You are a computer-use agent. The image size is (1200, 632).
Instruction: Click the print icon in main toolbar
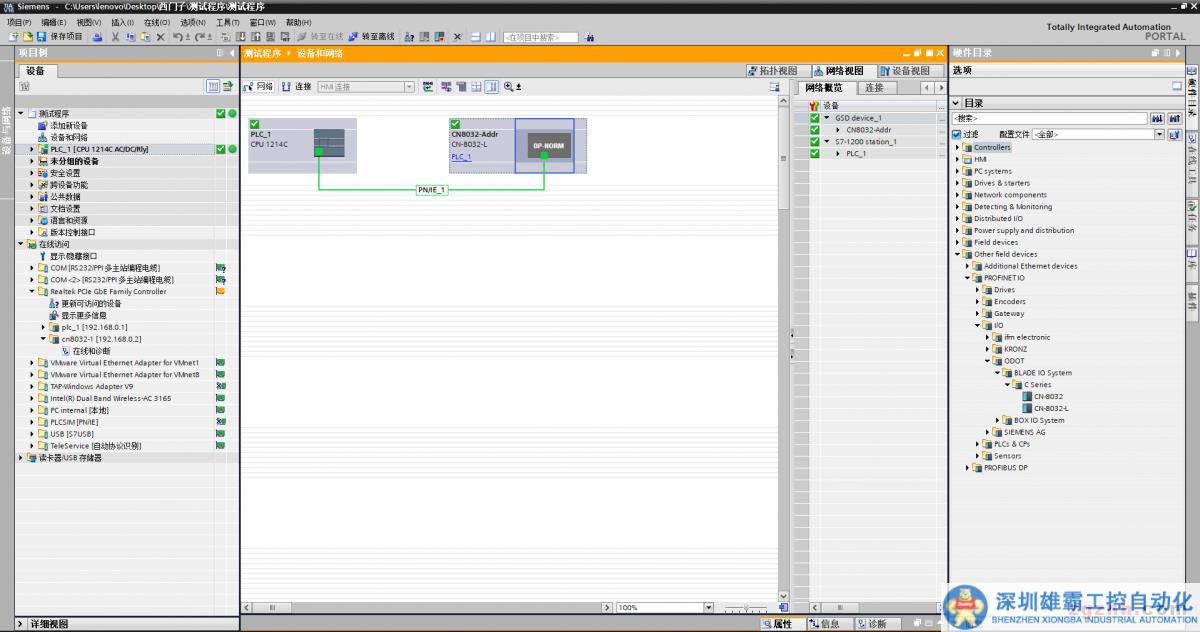click(x=97, y=37)
